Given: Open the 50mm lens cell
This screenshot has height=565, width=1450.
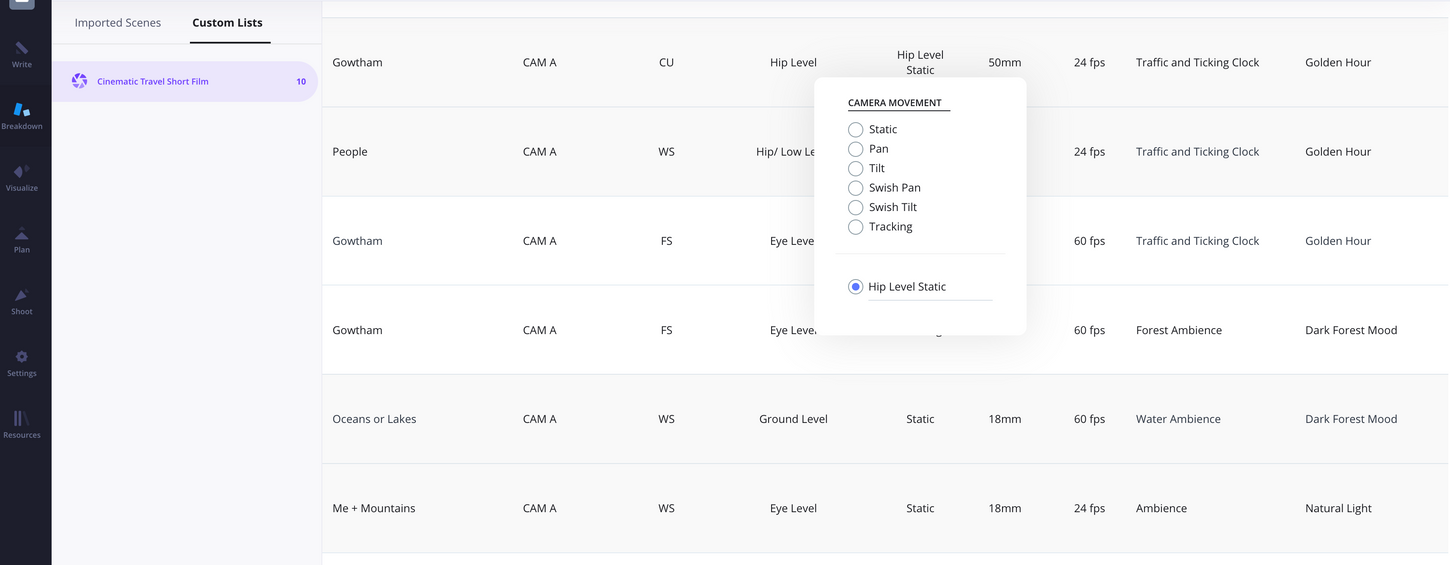Looking at the screenshot, I should [1005, 62].
